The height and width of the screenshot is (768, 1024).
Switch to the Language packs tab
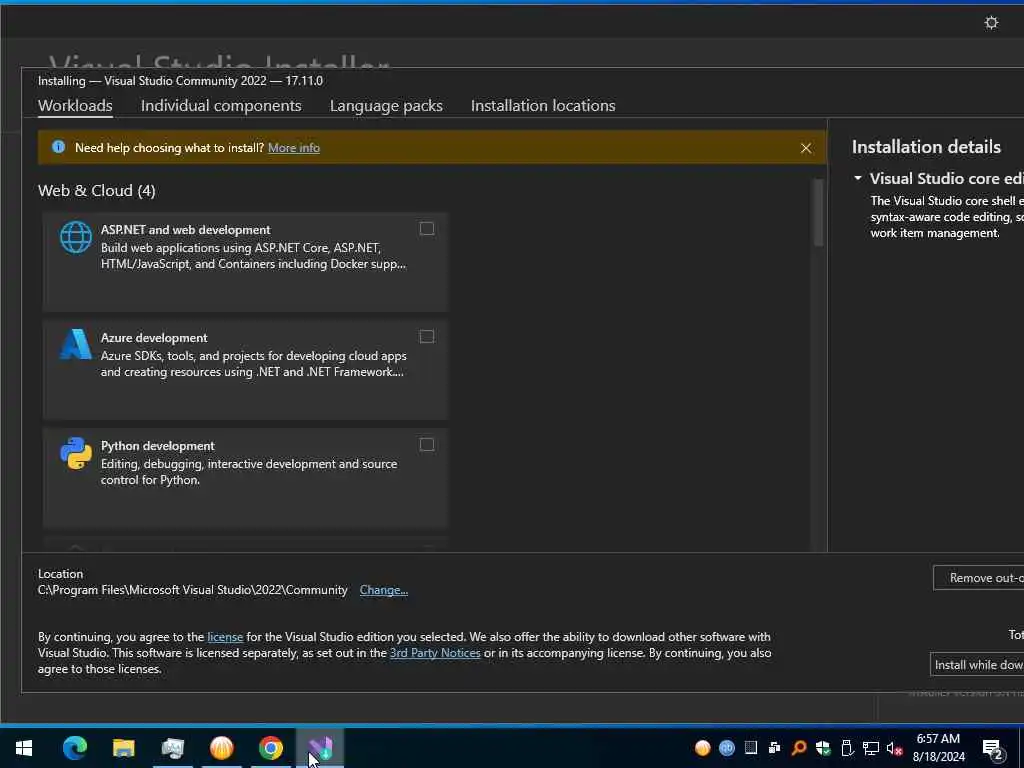(x=386, y=106)
